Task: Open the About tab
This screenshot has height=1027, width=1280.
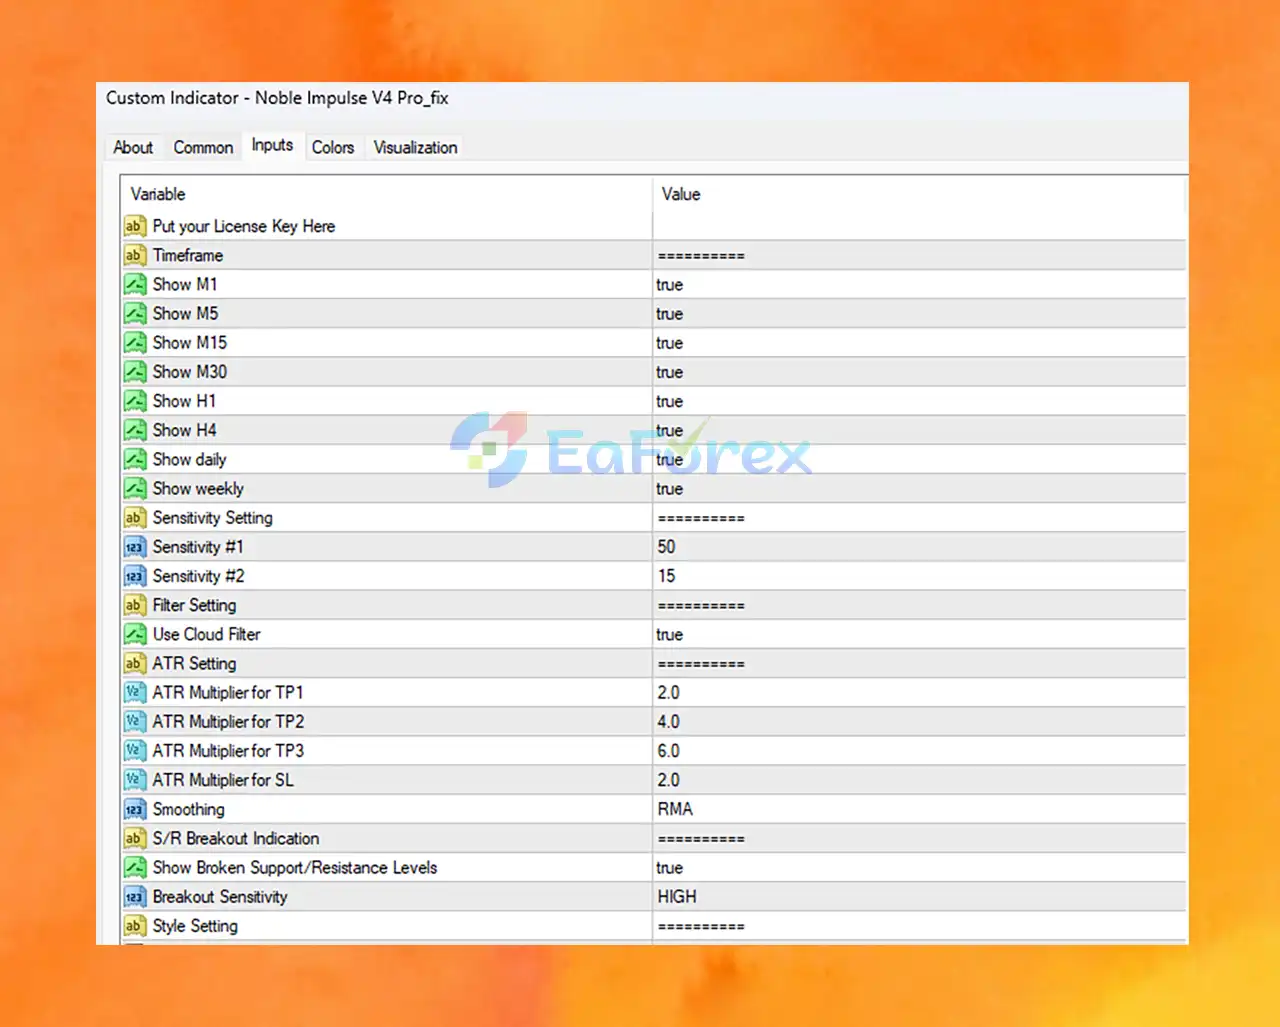Action: [x=133, y=147]
